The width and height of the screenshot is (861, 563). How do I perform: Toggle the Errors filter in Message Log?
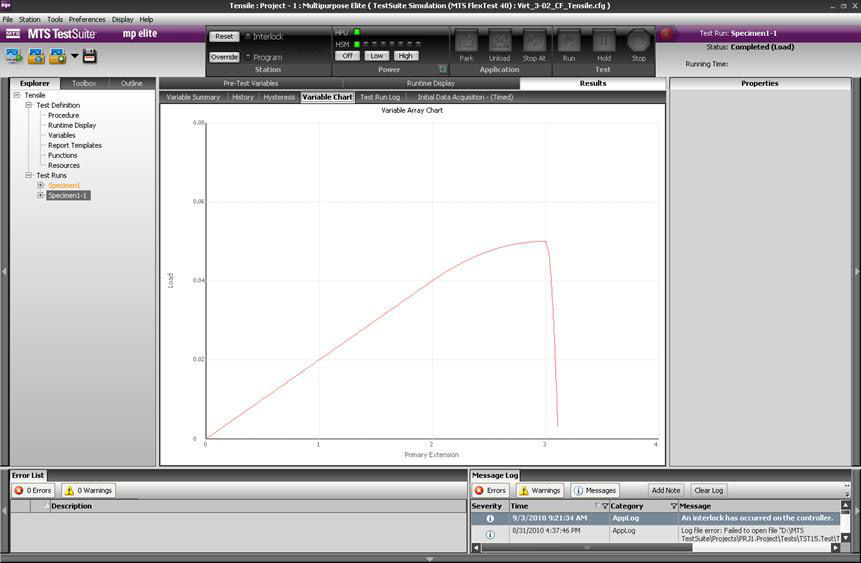490,490
